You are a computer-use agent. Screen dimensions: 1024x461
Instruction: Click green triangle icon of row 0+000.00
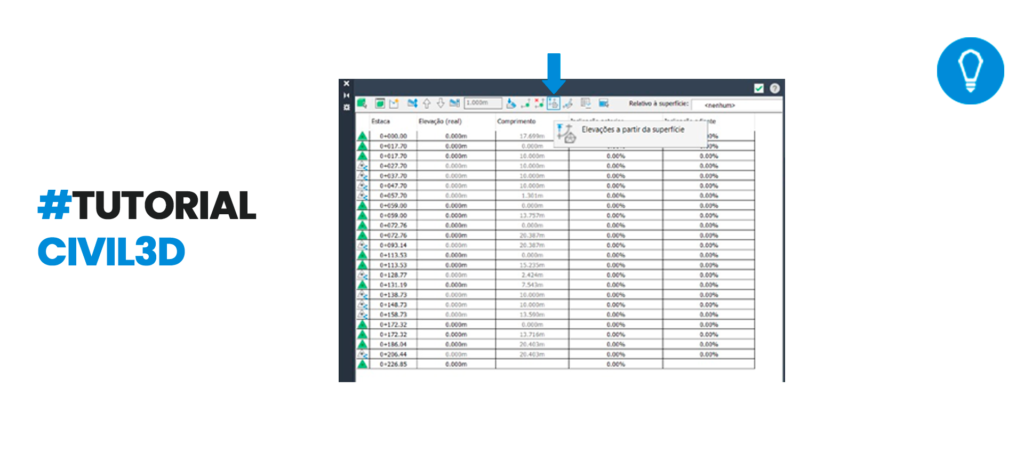[362, 136]
